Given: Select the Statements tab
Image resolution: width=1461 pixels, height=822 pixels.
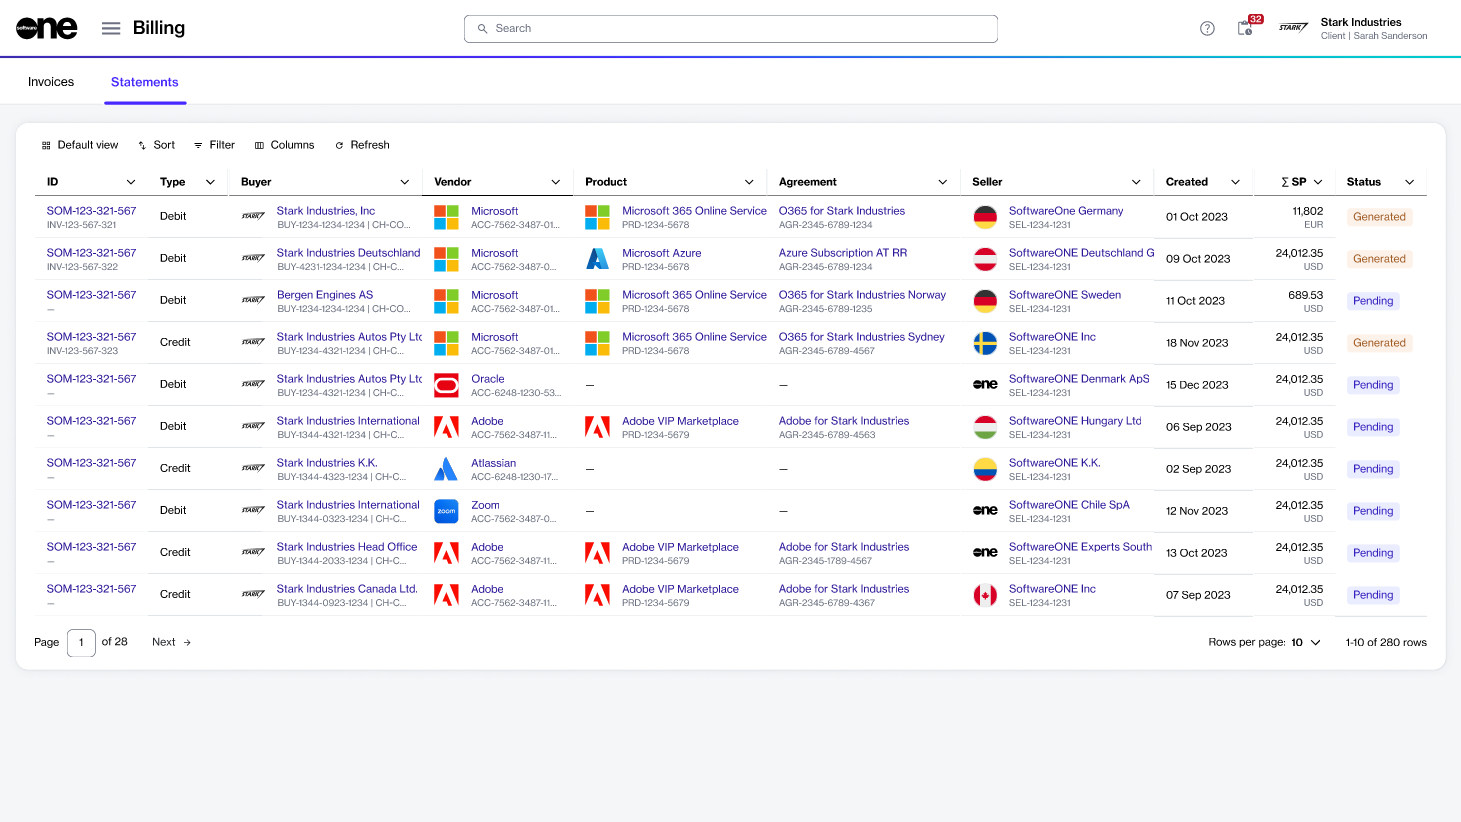Looking at the screenshot, I should (145, 82).
